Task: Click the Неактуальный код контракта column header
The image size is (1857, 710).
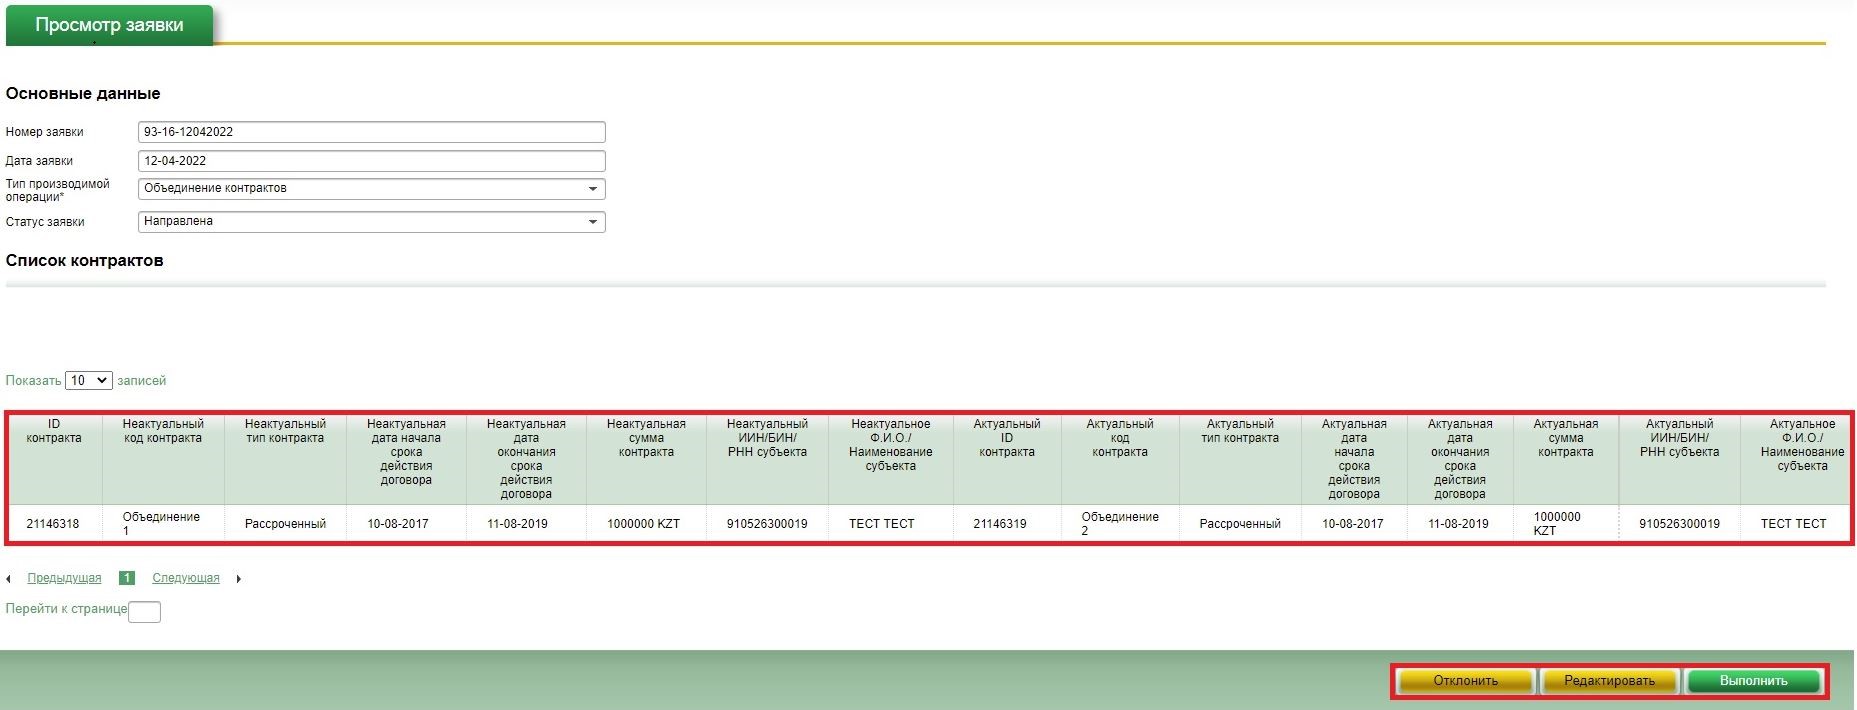Action: [x=163, y=431]
